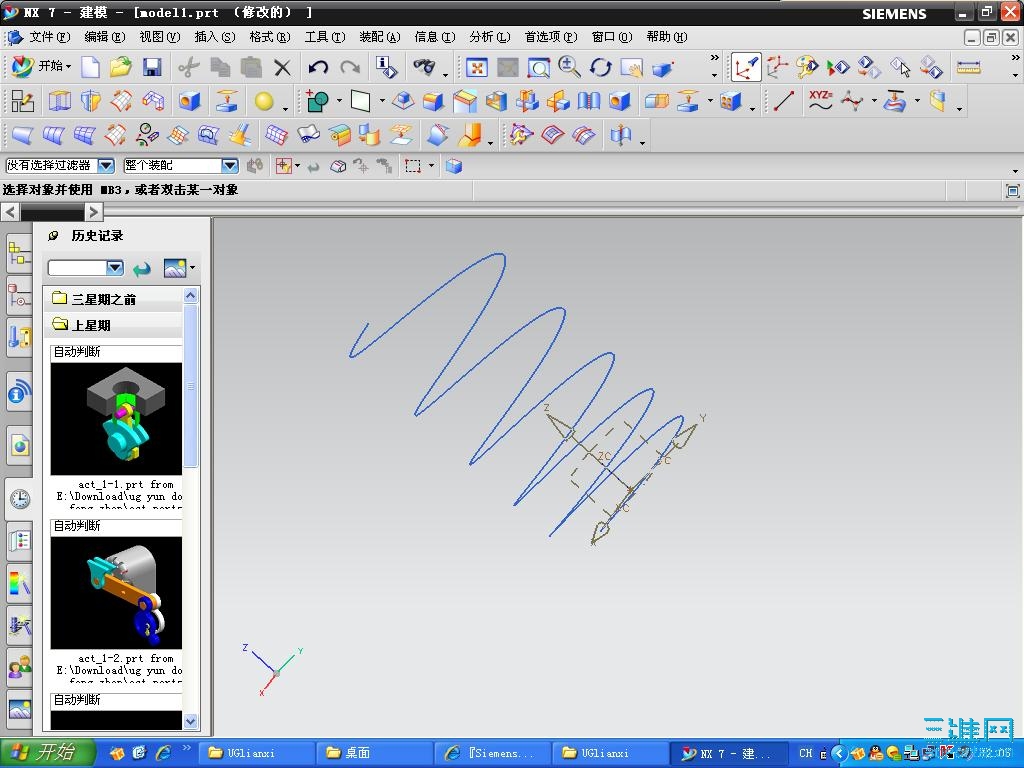Click the pin icon beside 历史记录
The image size is (1024, 768).
[x=54, y=236]
